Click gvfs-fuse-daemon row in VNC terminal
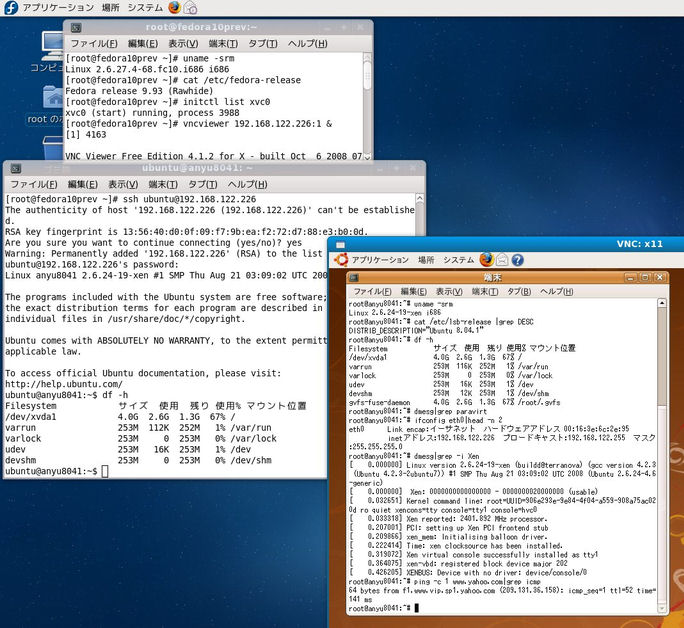 click(454, 403)
